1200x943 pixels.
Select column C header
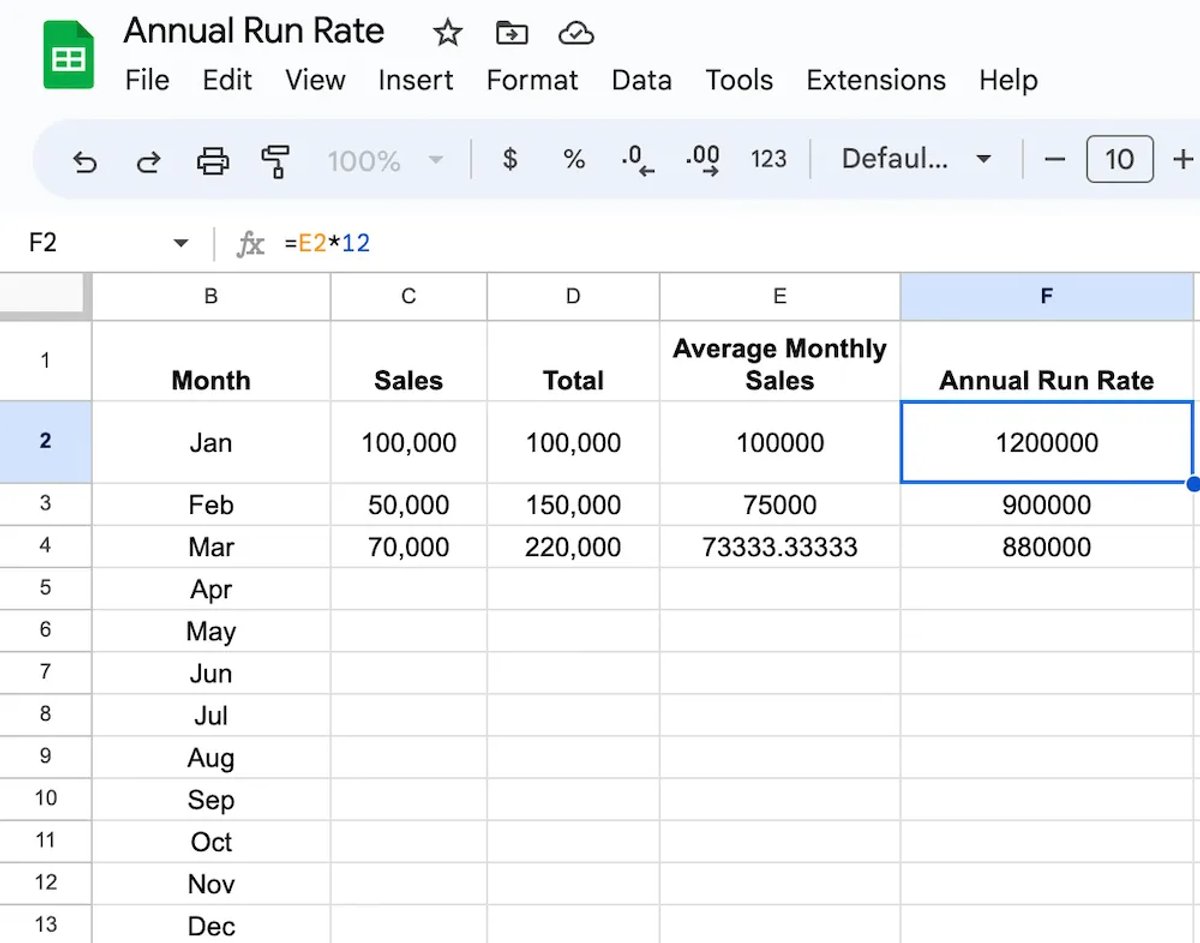409,296
